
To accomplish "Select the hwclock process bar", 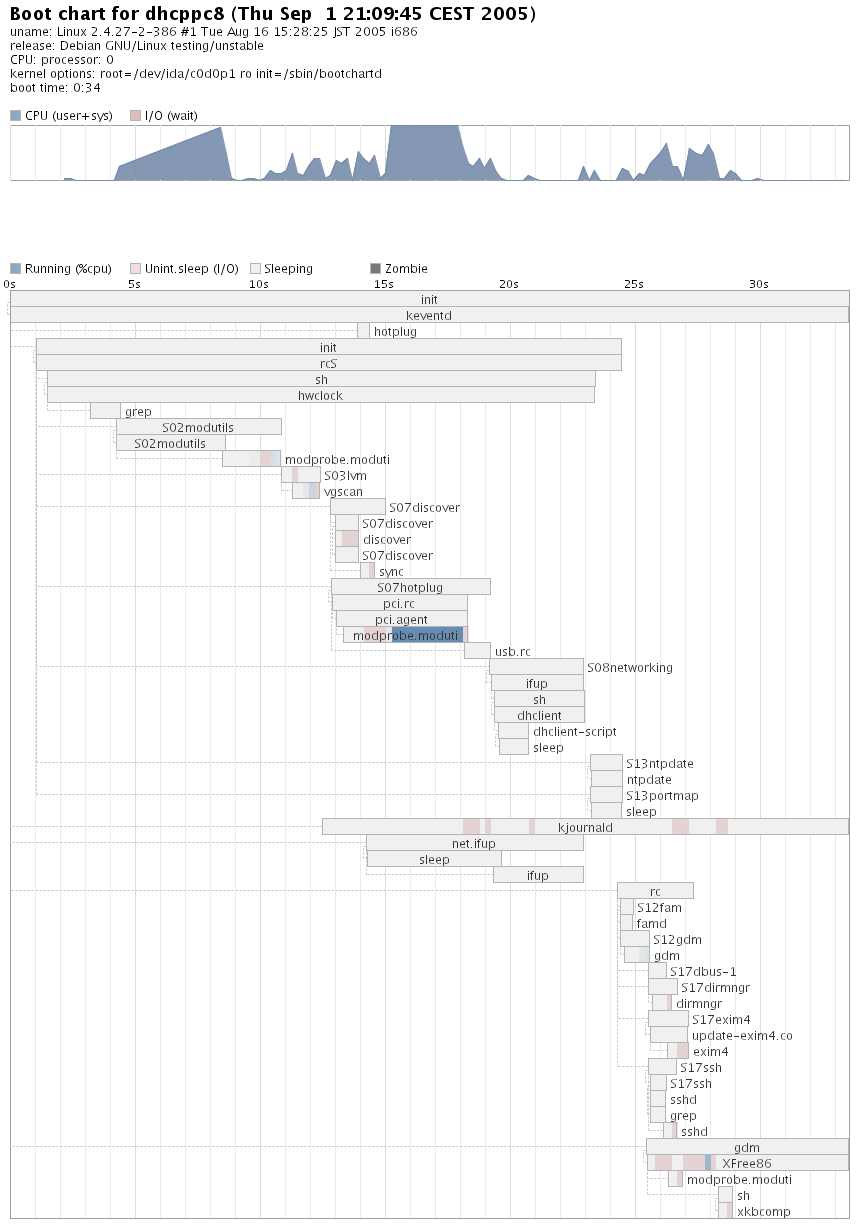I will tap(320, 395).
